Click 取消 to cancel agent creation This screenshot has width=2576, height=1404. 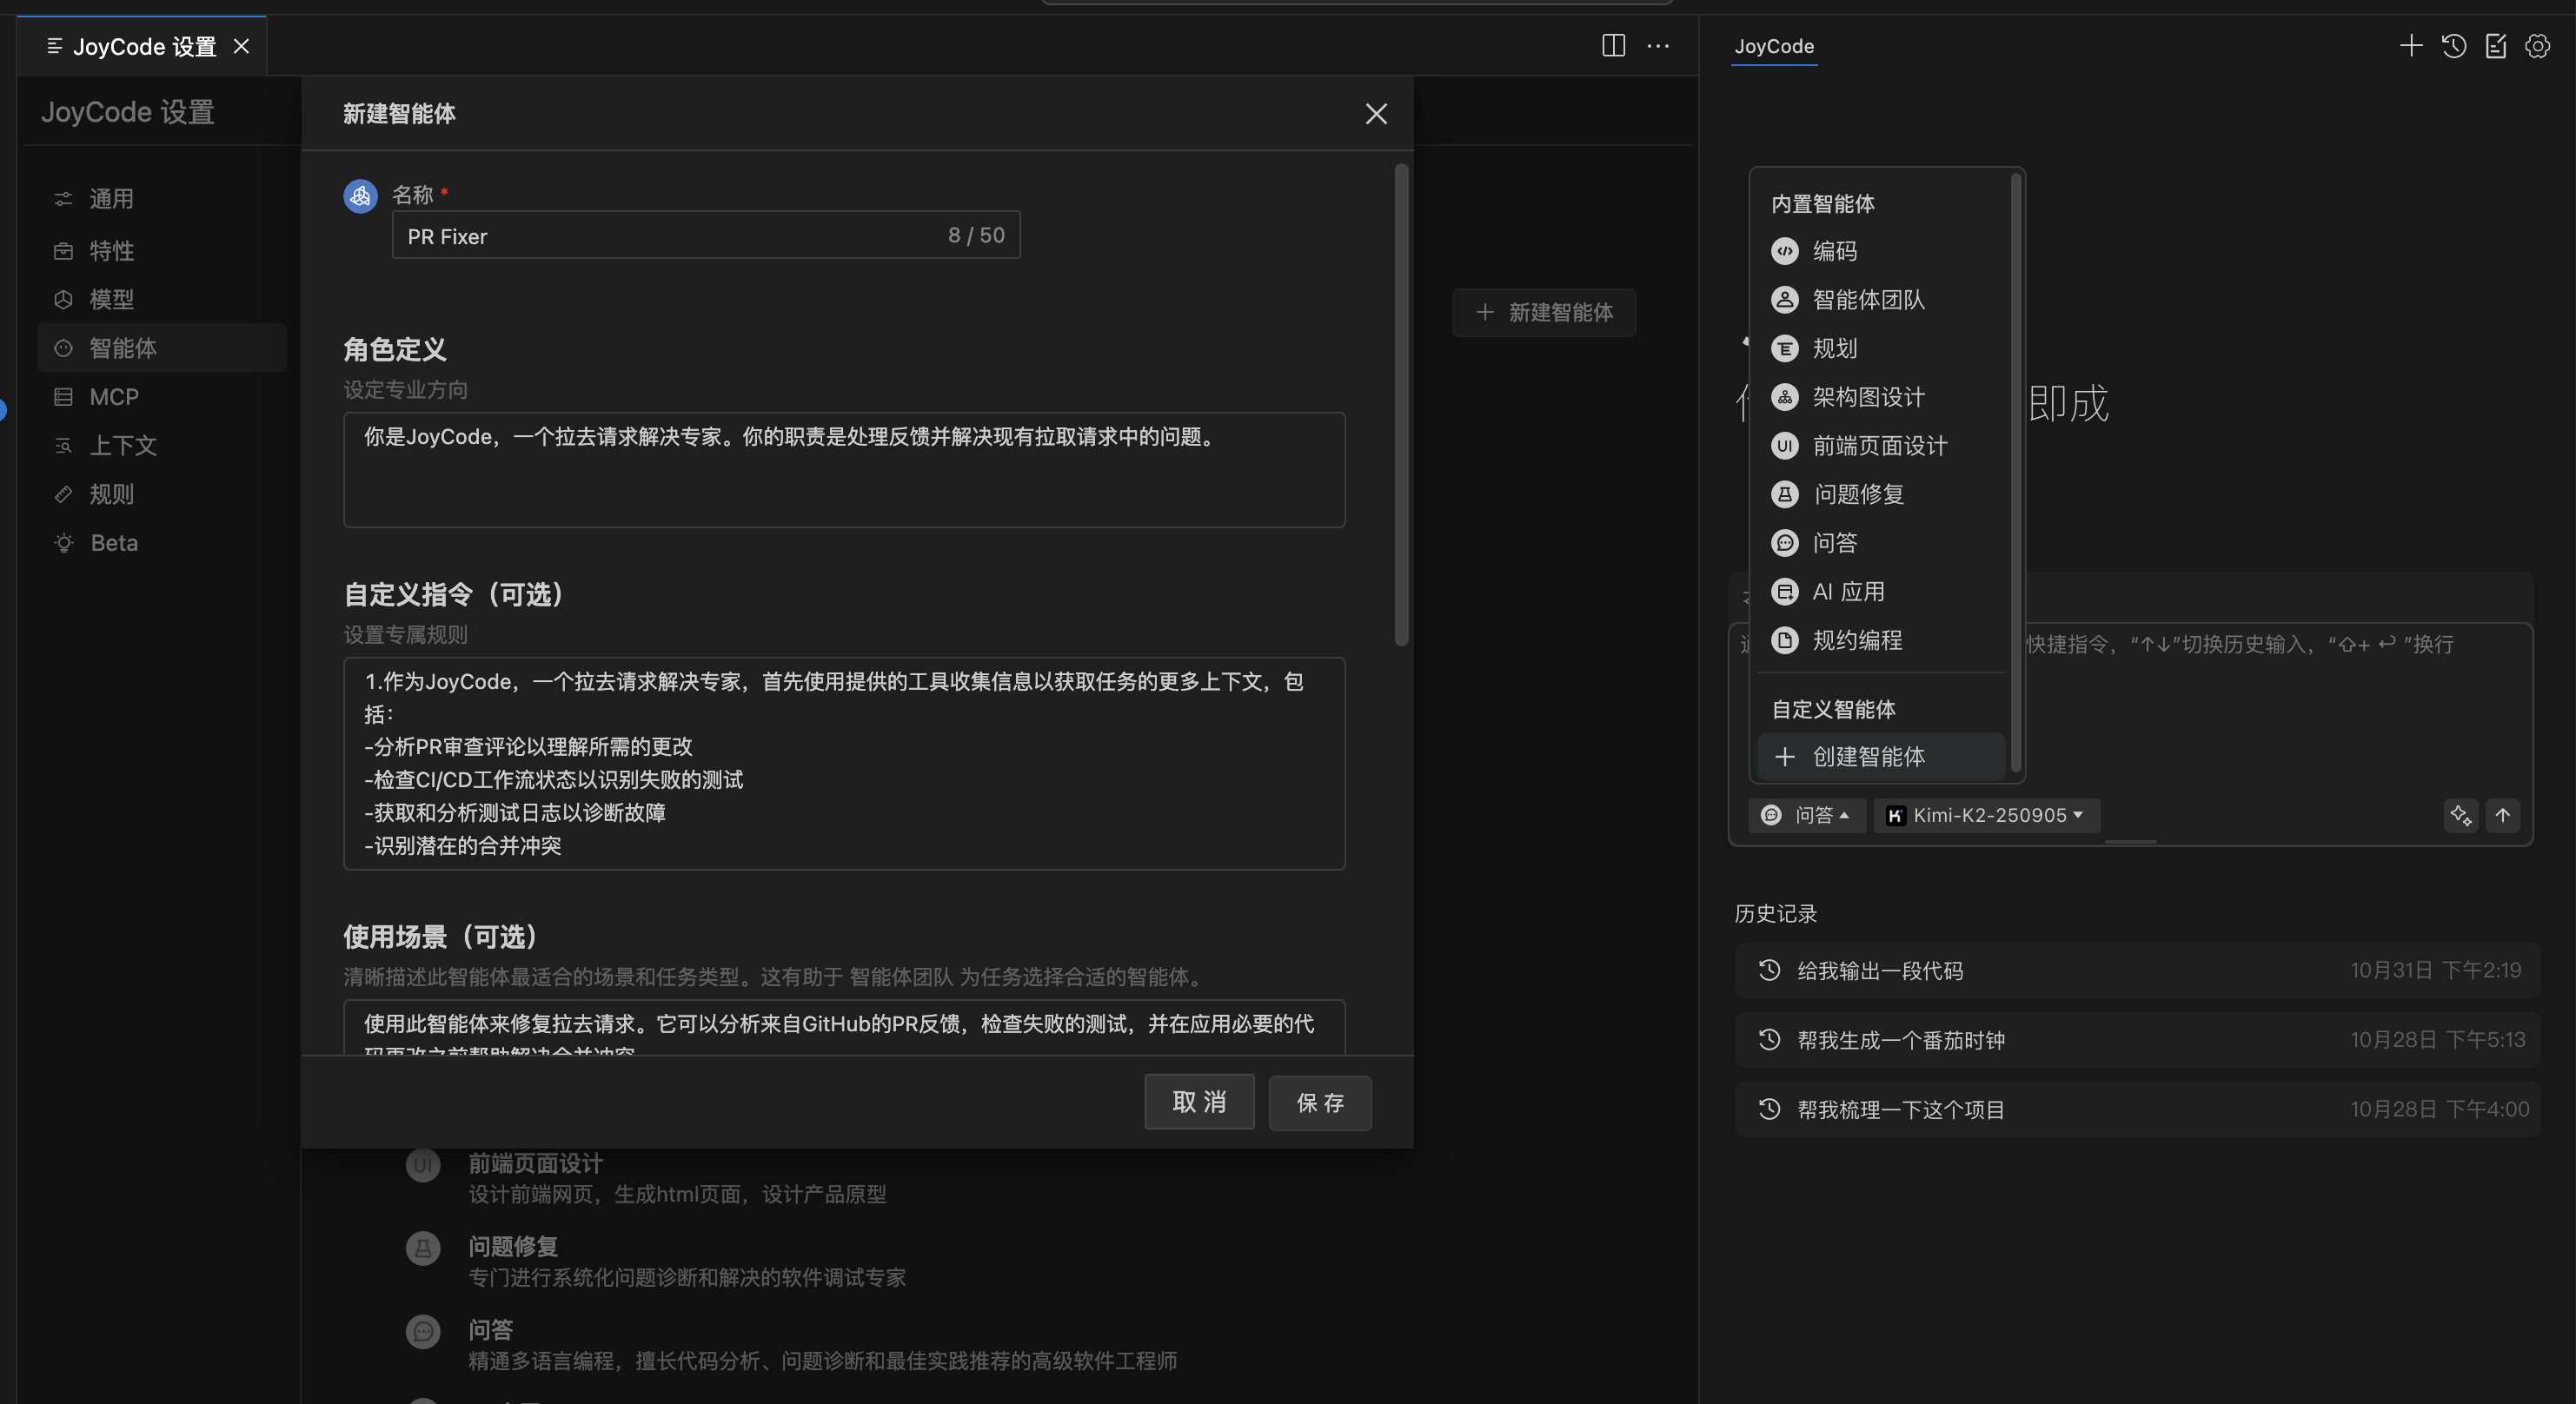tap(1198, 1103)
